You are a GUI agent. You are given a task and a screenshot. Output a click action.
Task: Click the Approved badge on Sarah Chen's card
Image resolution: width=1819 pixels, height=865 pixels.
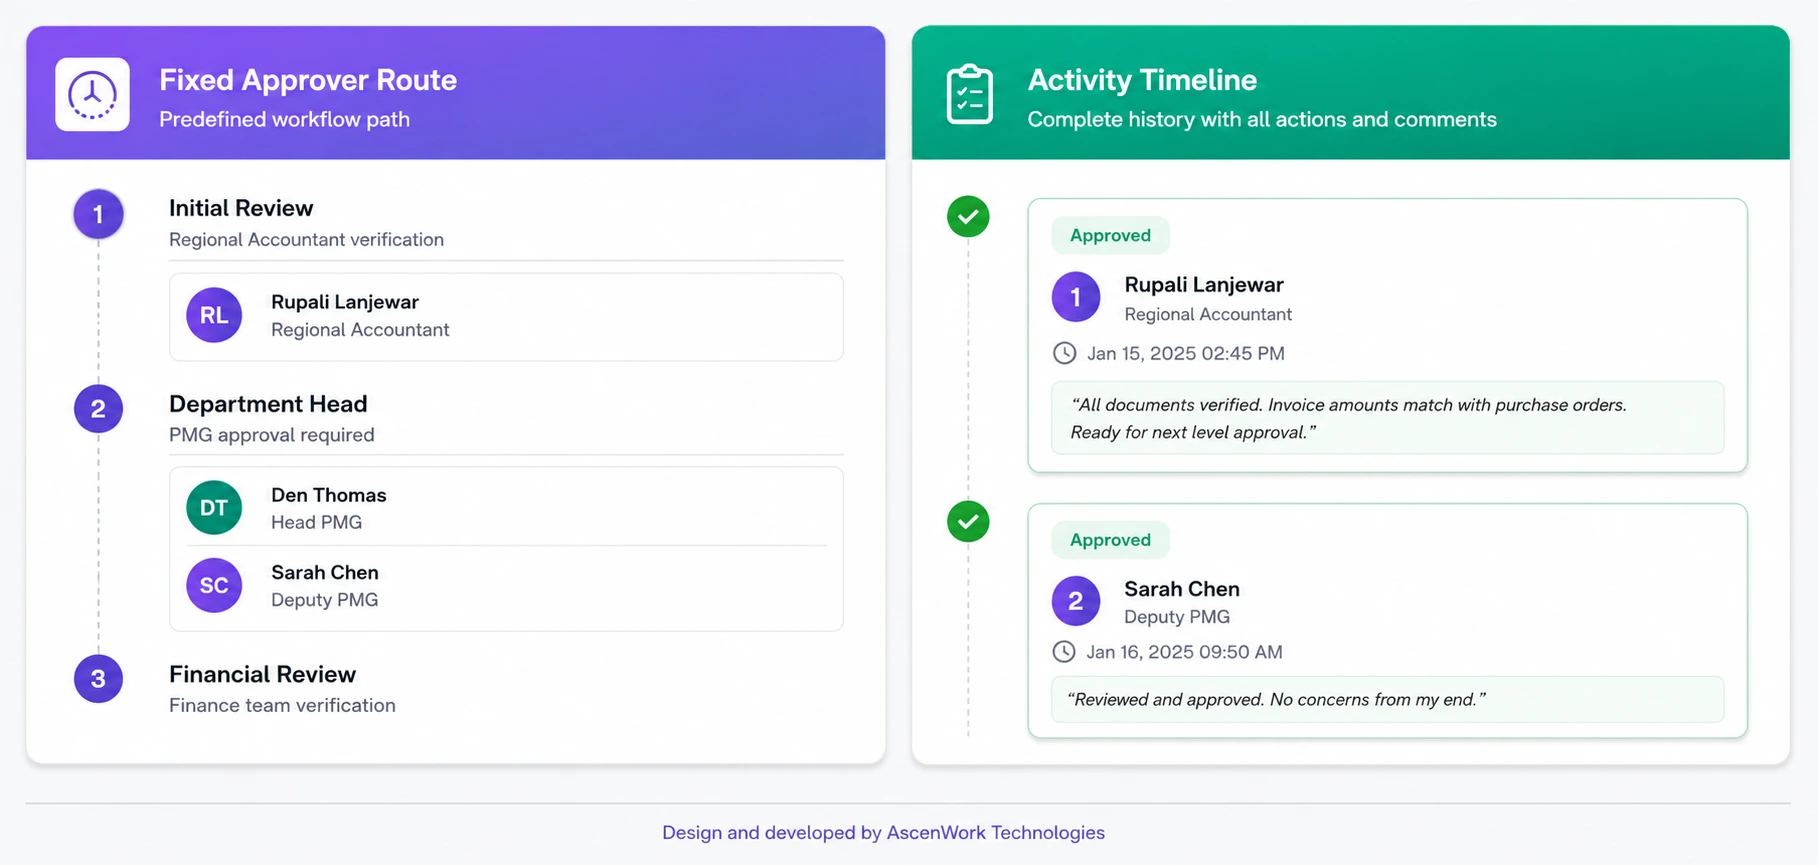pos(1110,540)
